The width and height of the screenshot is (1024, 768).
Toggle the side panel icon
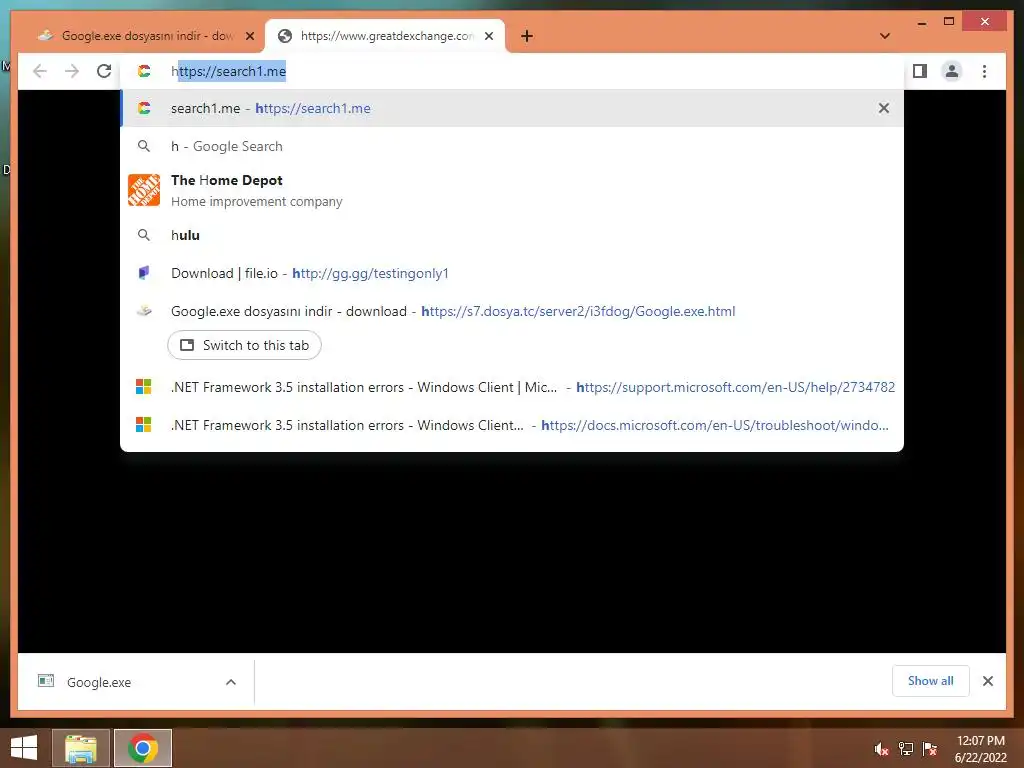click(920, 71)
